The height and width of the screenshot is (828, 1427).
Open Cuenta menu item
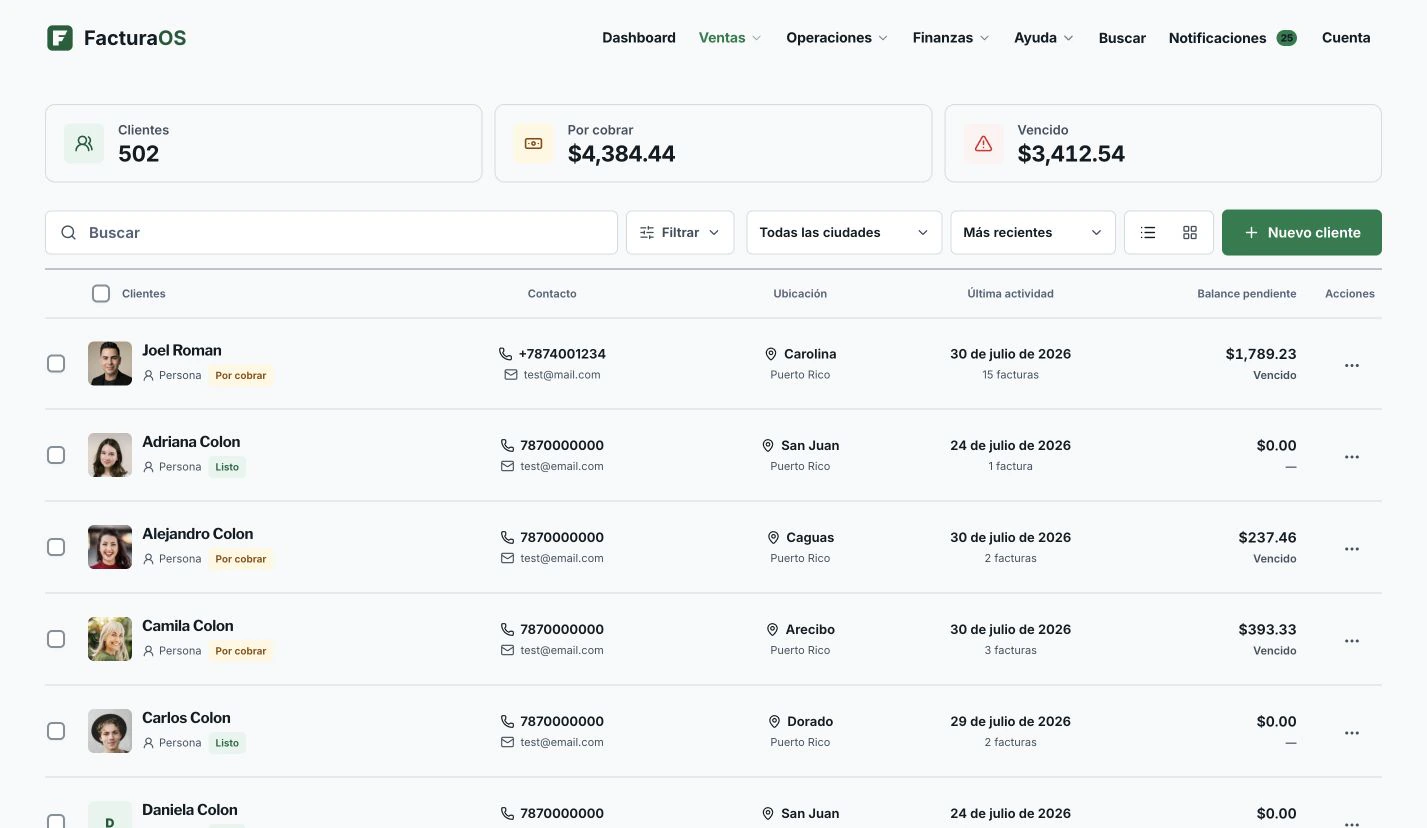[x=1346, y=38]
